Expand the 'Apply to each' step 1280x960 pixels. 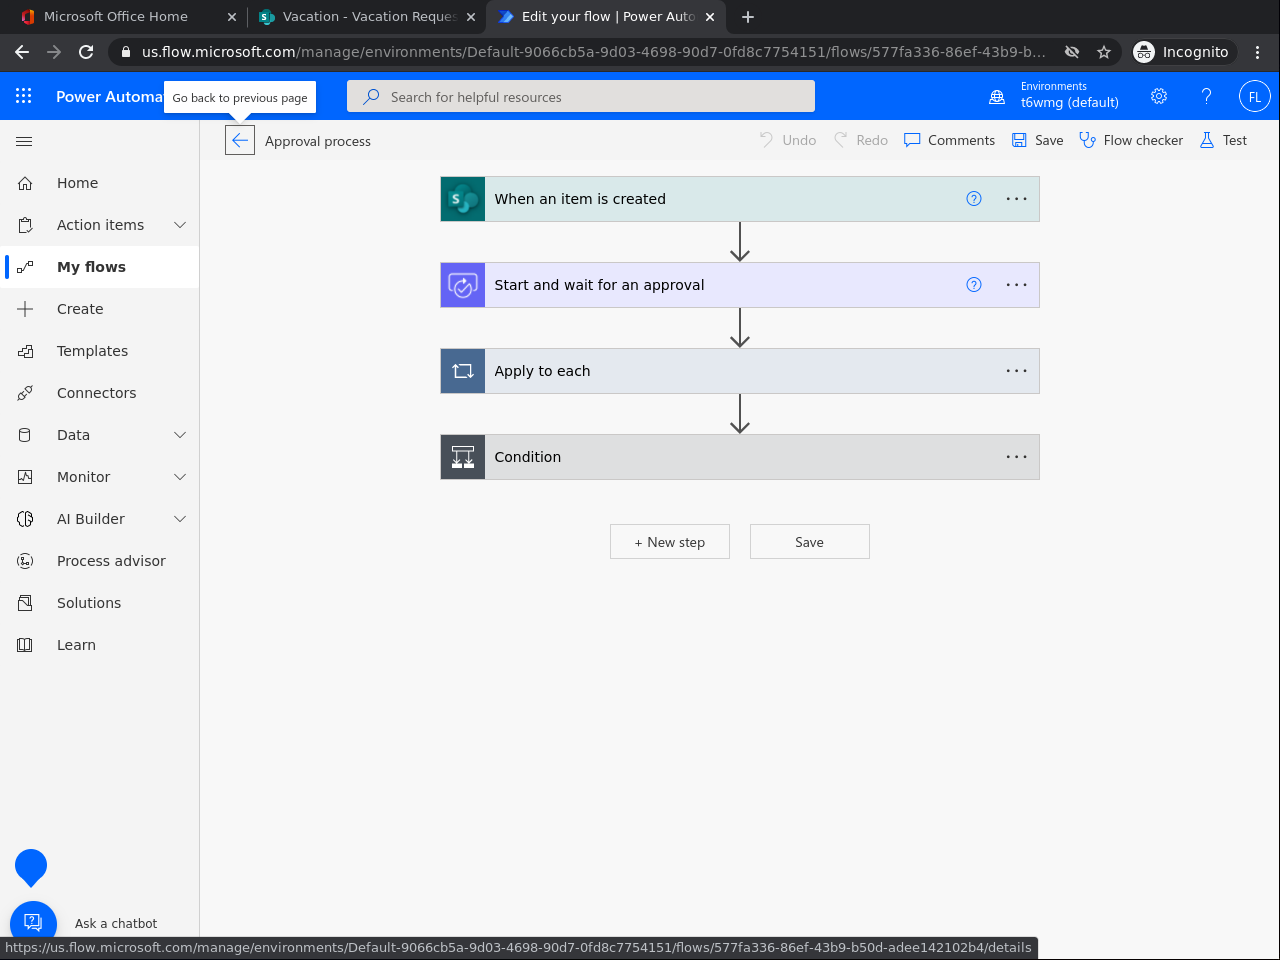point(740,371)
